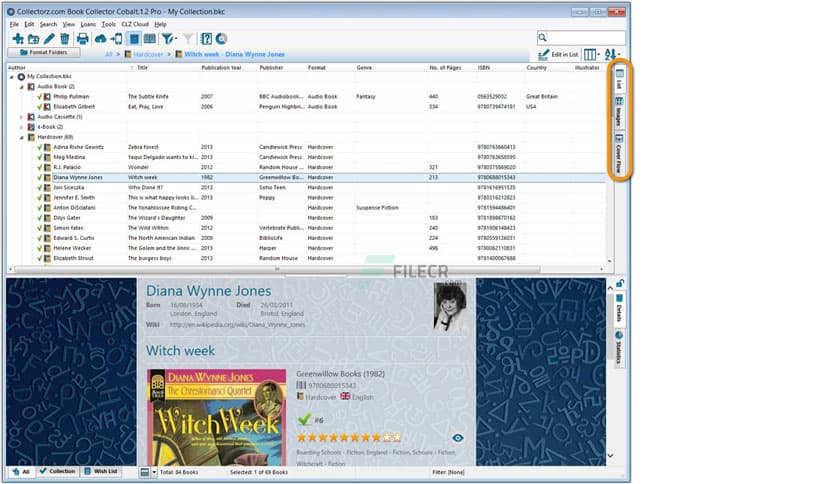Toggle checkmark next to Elizabeth Strout
The width and height of the screenshot is (836, 484).
pyautogui.click(x=40, y=259)
